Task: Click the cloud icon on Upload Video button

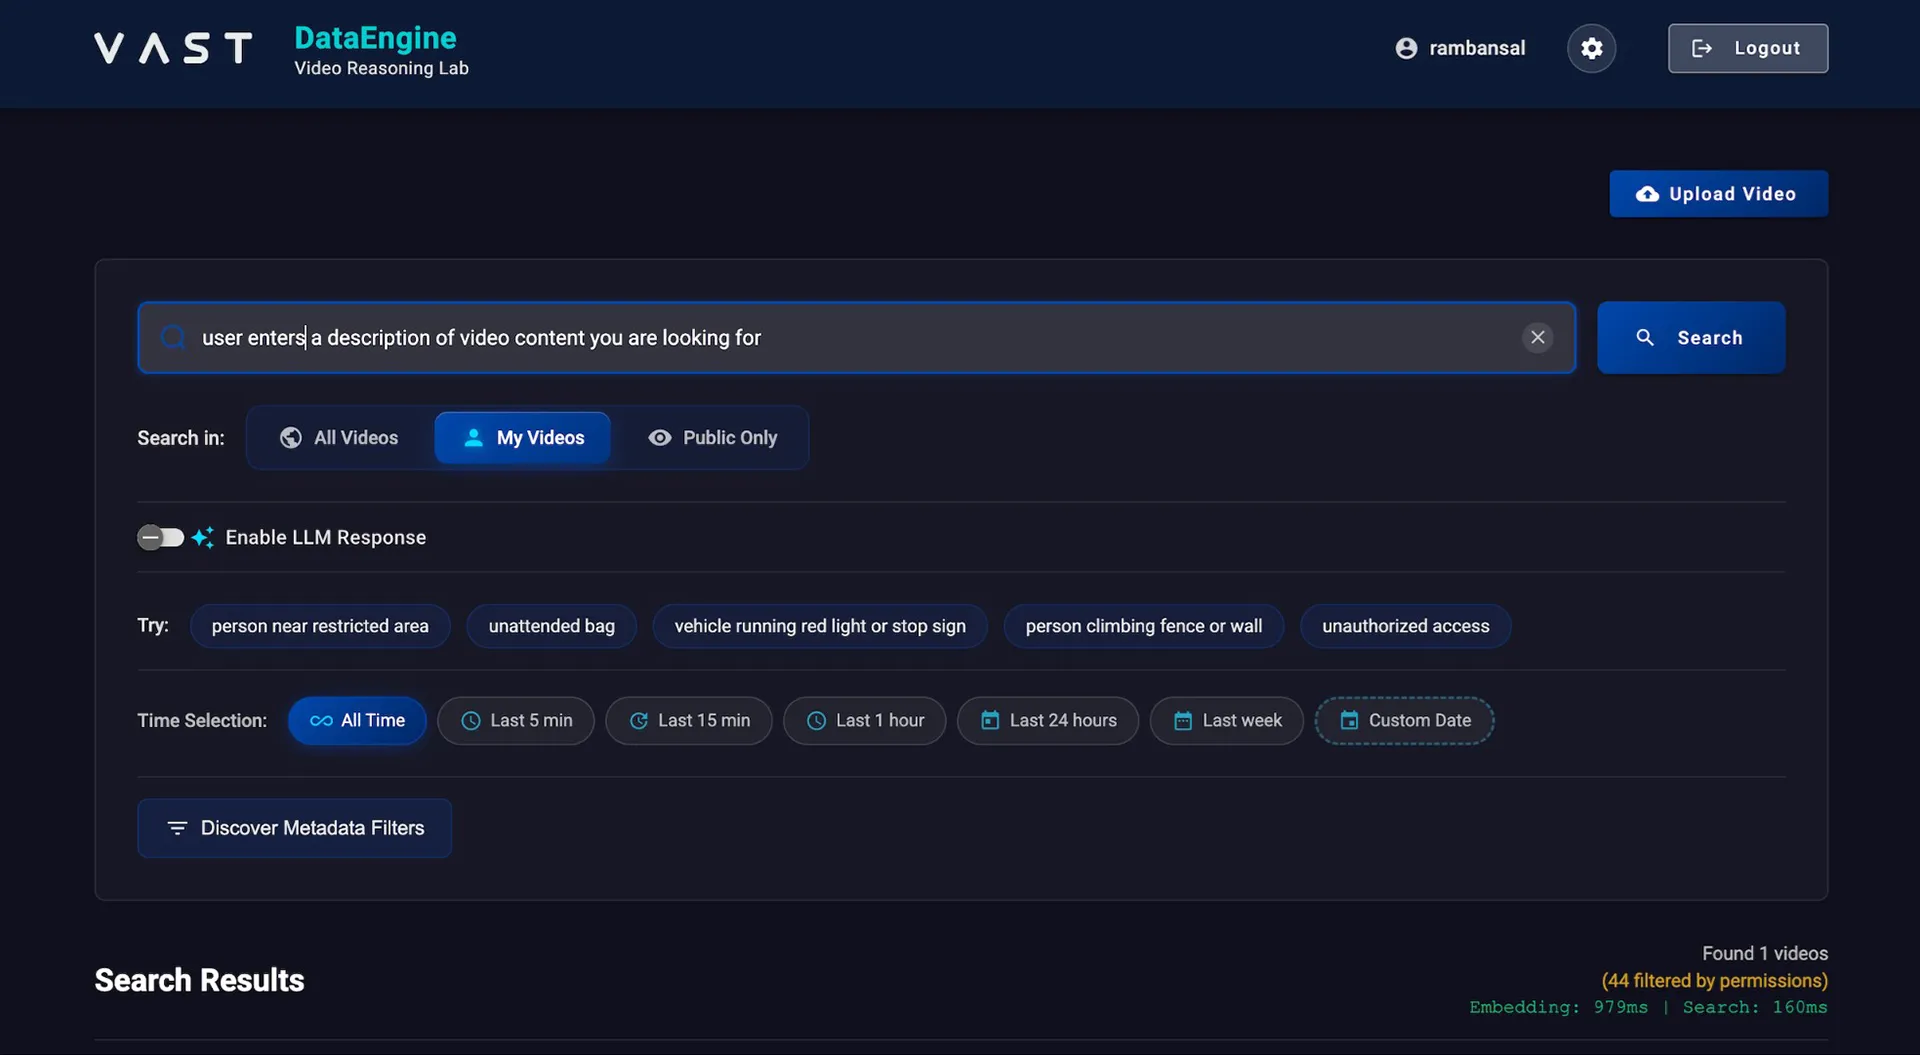Action: click(1647, 194)
